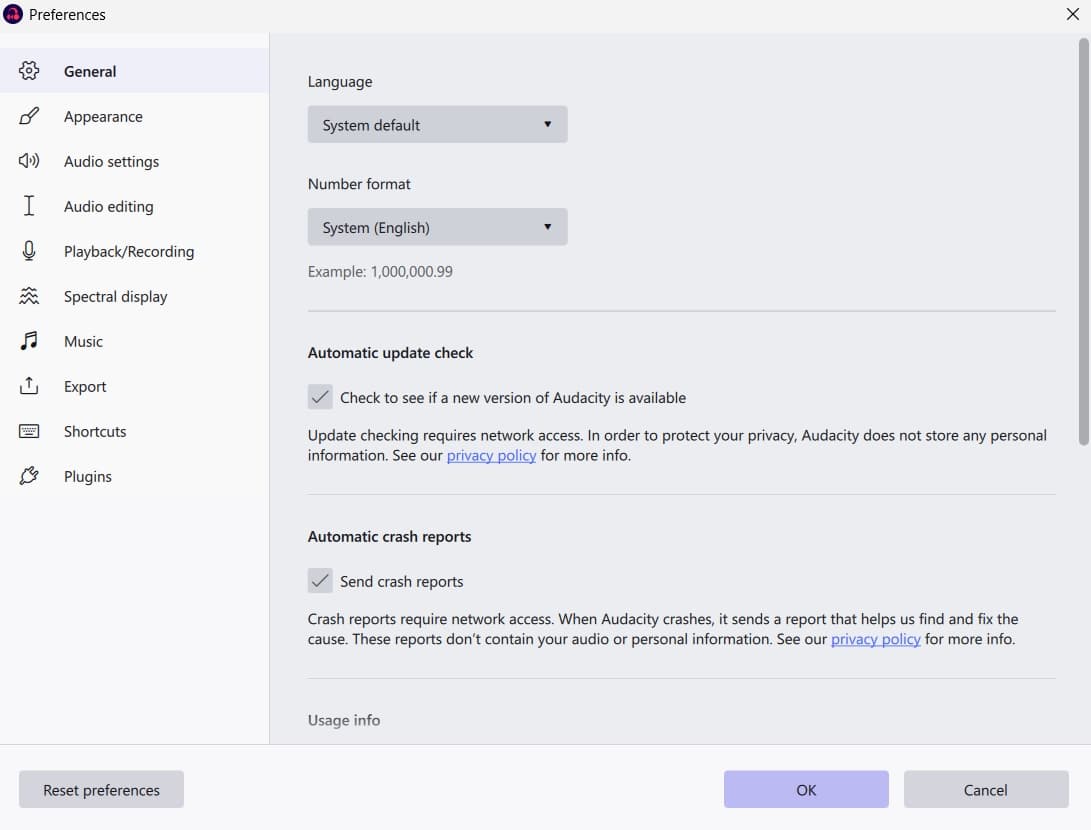
Task: Click the Music note icon
Action: tap(29, 341)
